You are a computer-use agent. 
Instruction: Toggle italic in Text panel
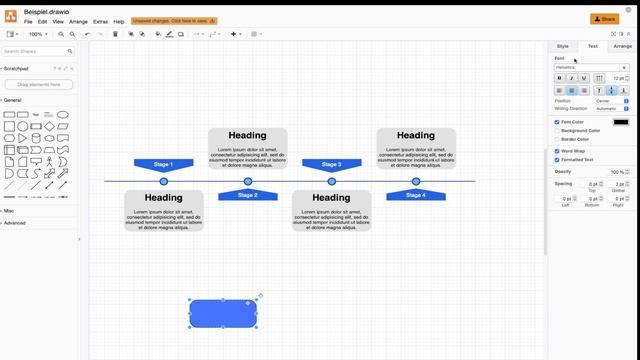tap(572, 78)
